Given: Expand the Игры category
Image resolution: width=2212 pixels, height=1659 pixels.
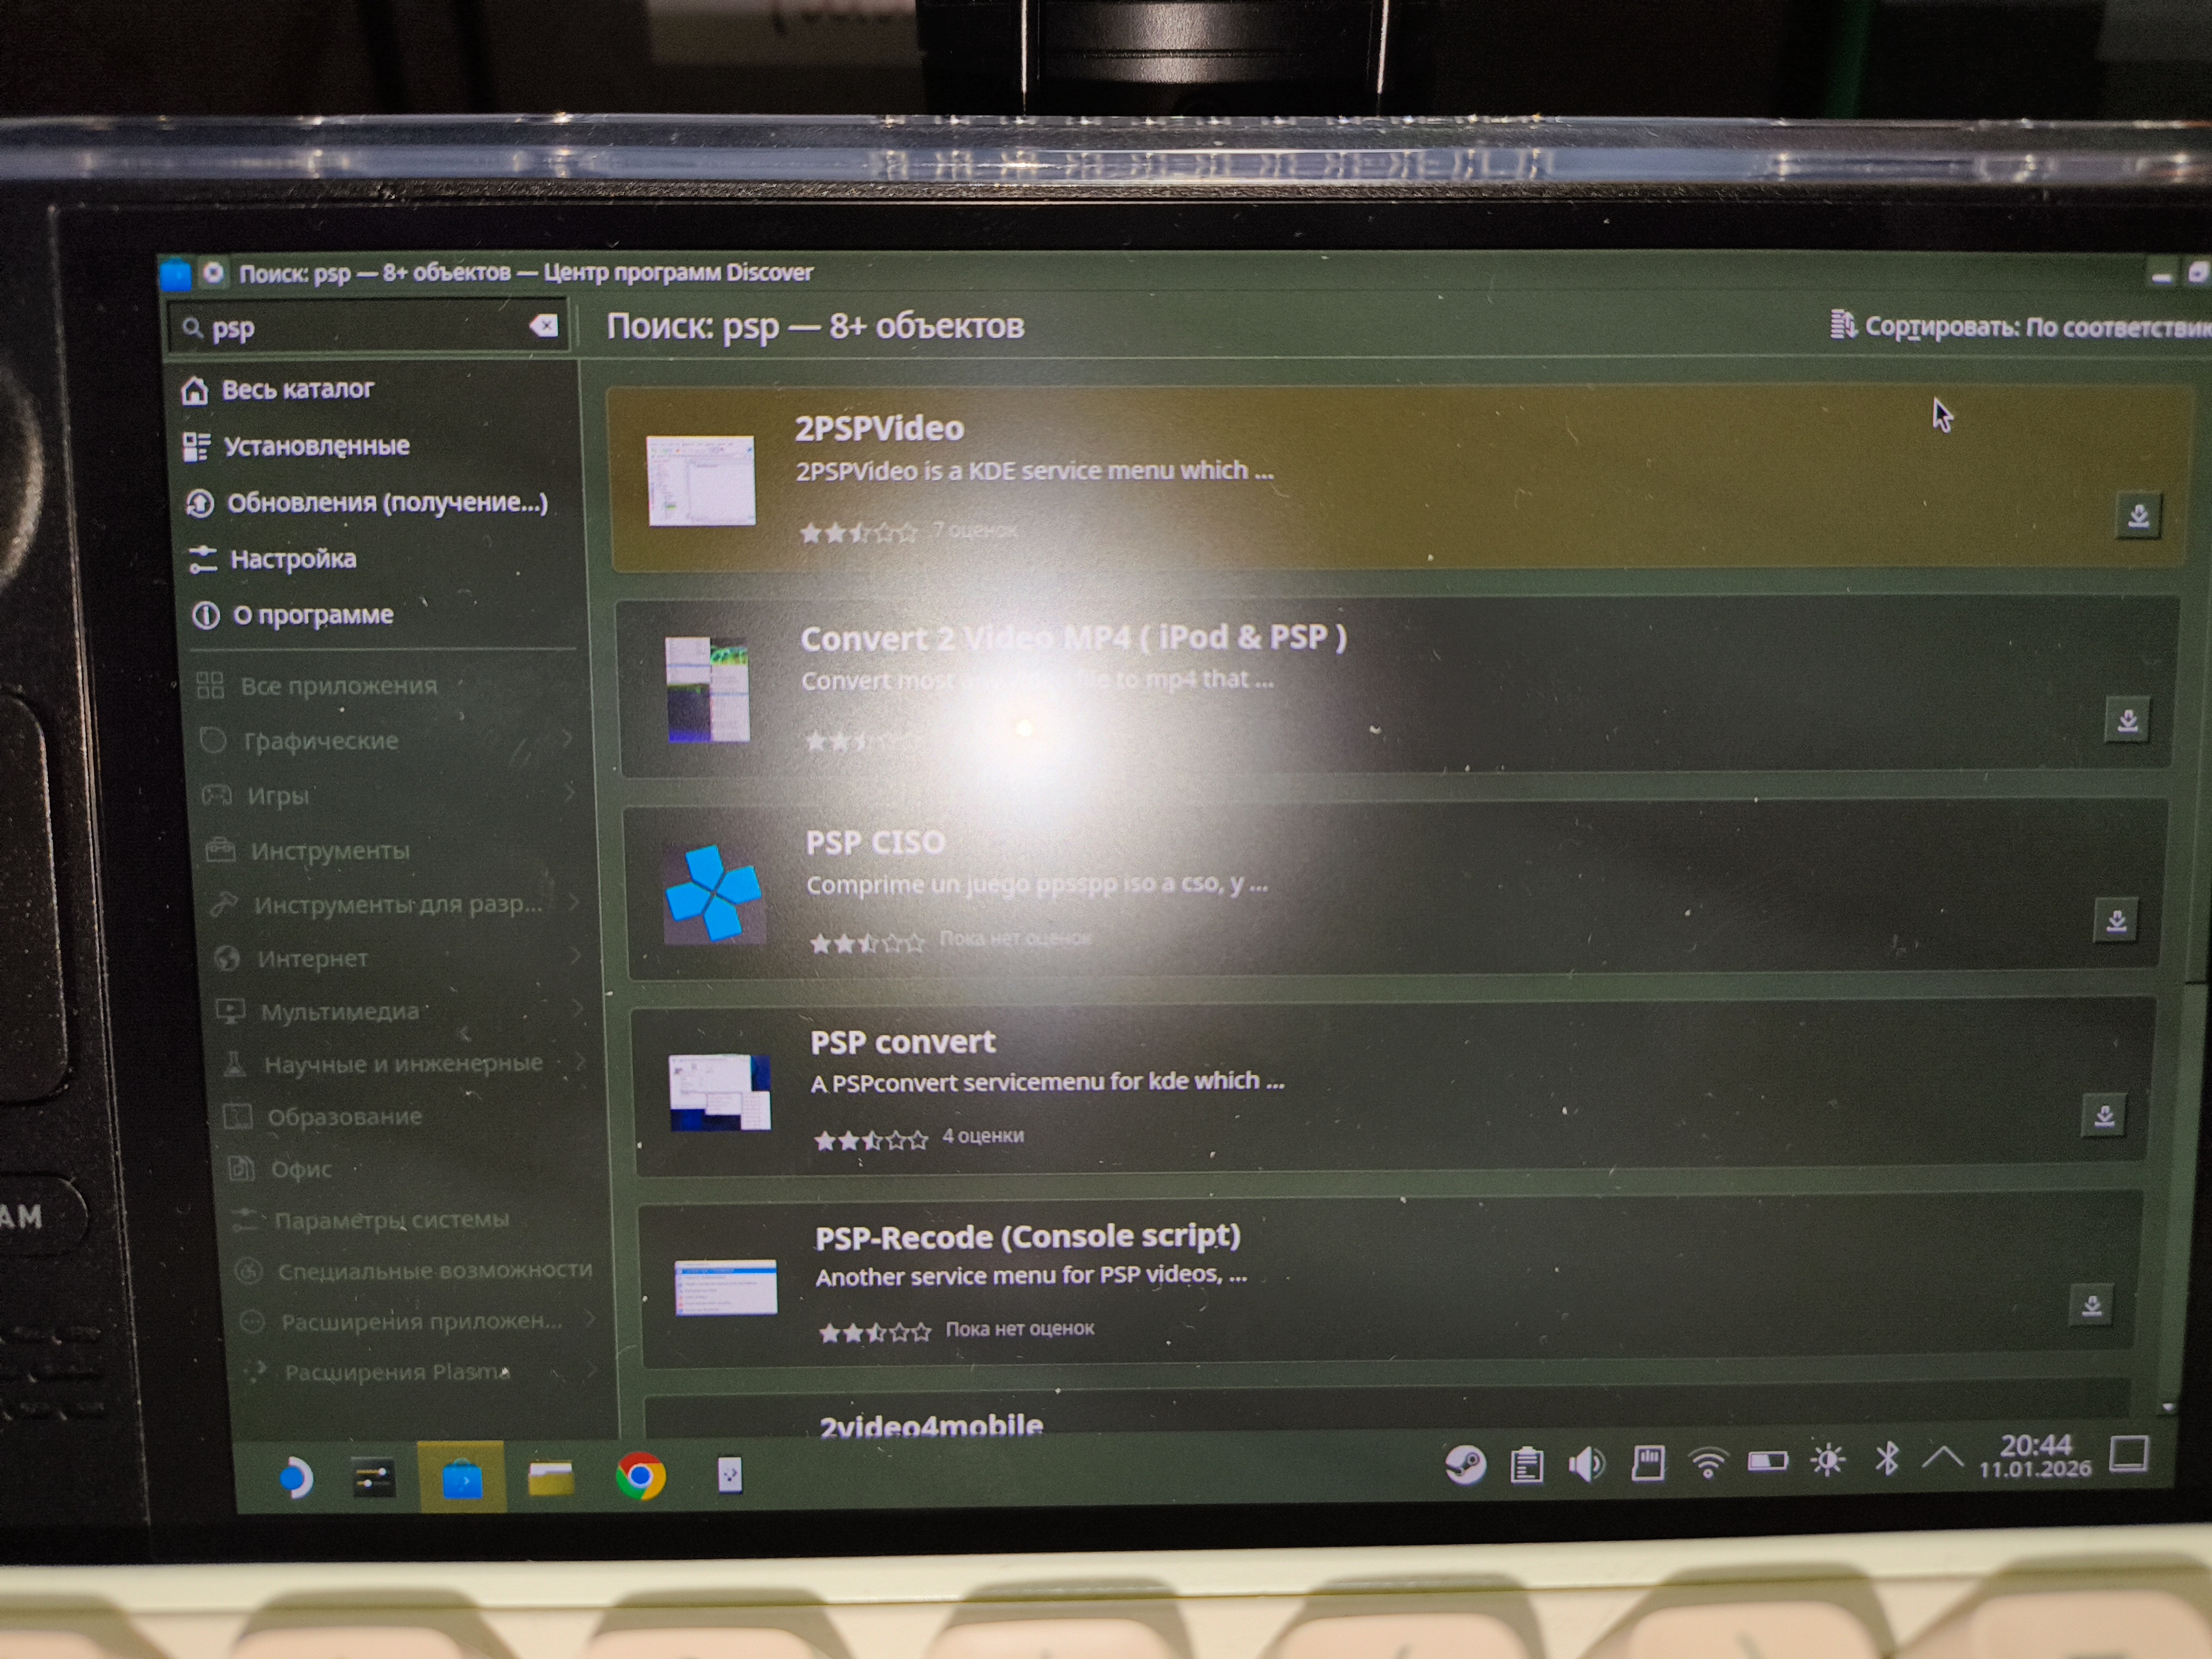Looking at the screenshot, I should pos(279,796).
